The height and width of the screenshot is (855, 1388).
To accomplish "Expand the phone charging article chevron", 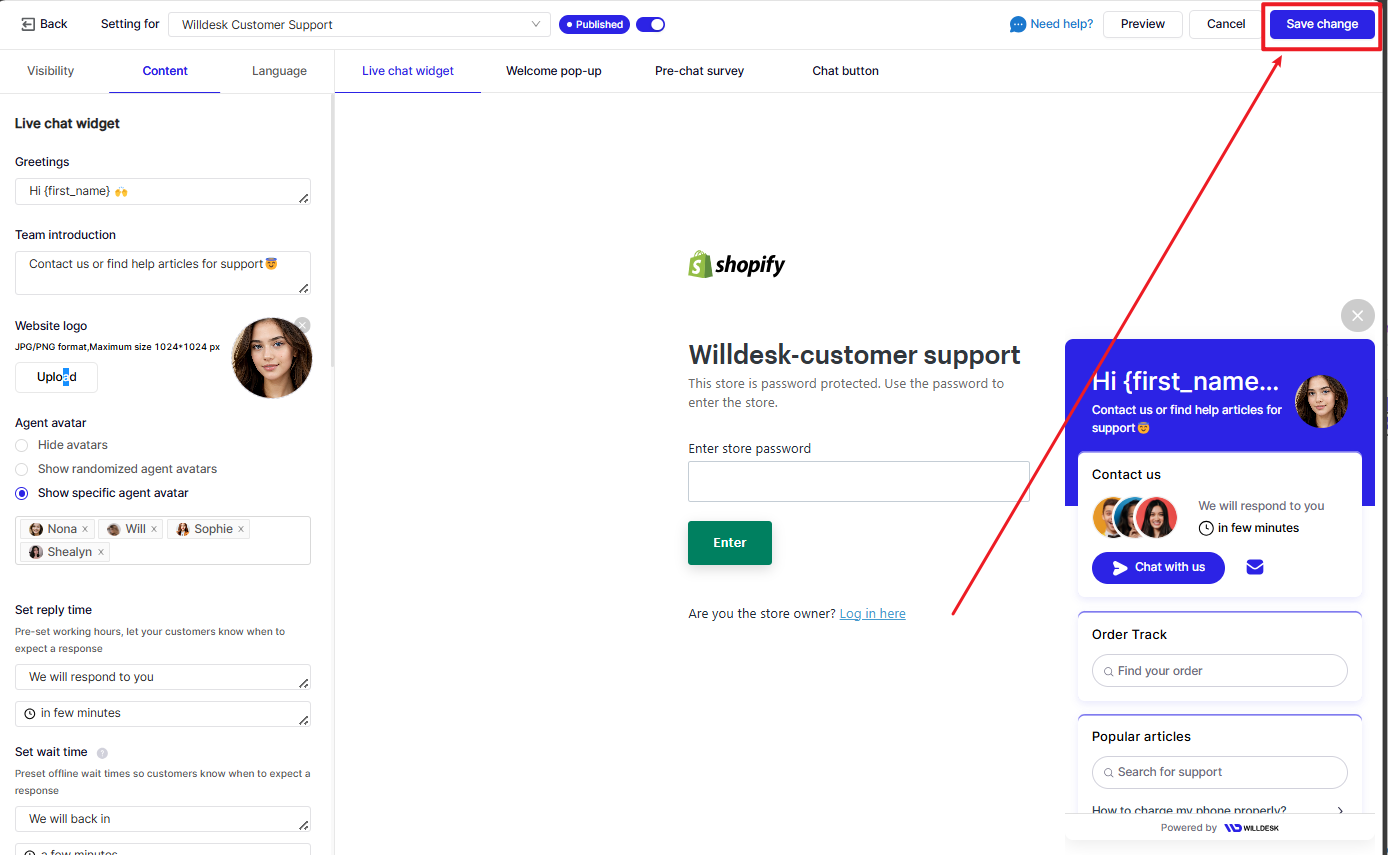I will click(1340, 811).
